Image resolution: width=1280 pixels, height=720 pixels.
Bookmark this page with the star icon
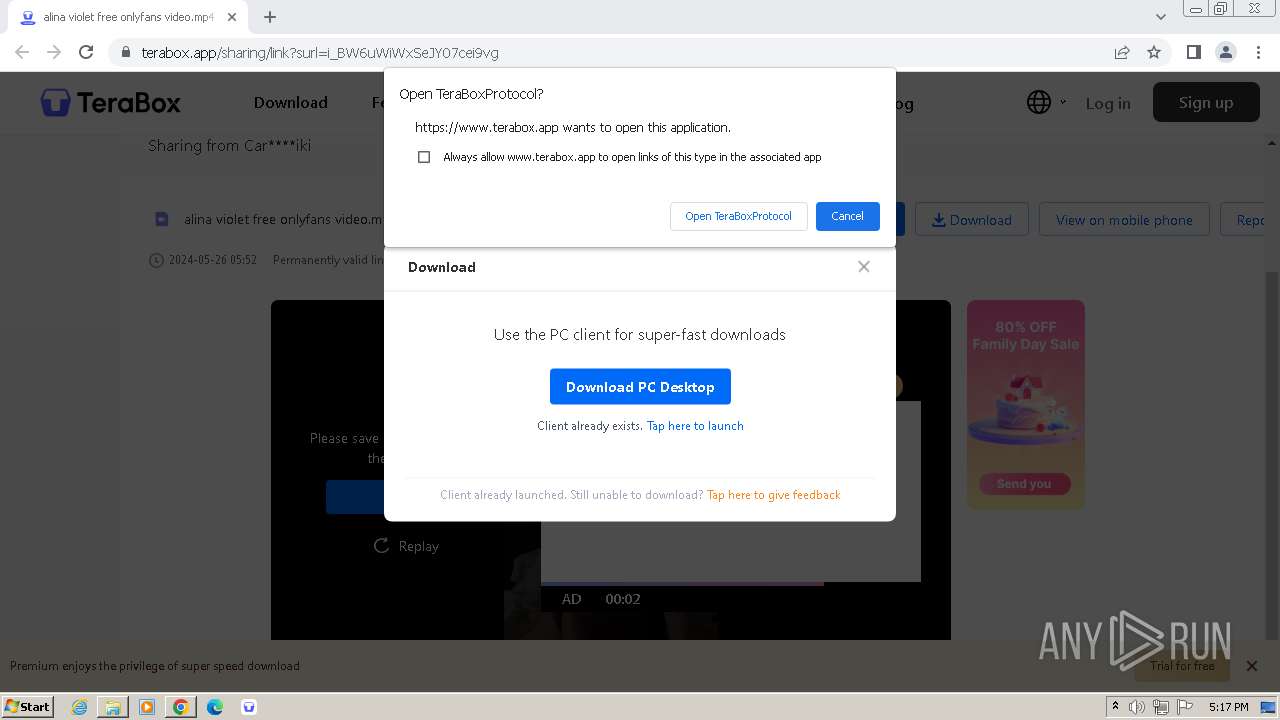(x=1154, y=52)
